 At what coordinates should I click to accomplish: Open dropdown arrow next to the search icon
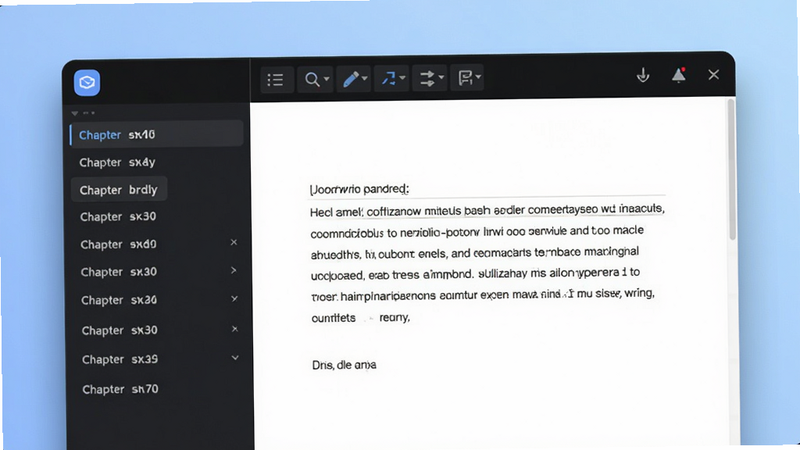point(327,79)
